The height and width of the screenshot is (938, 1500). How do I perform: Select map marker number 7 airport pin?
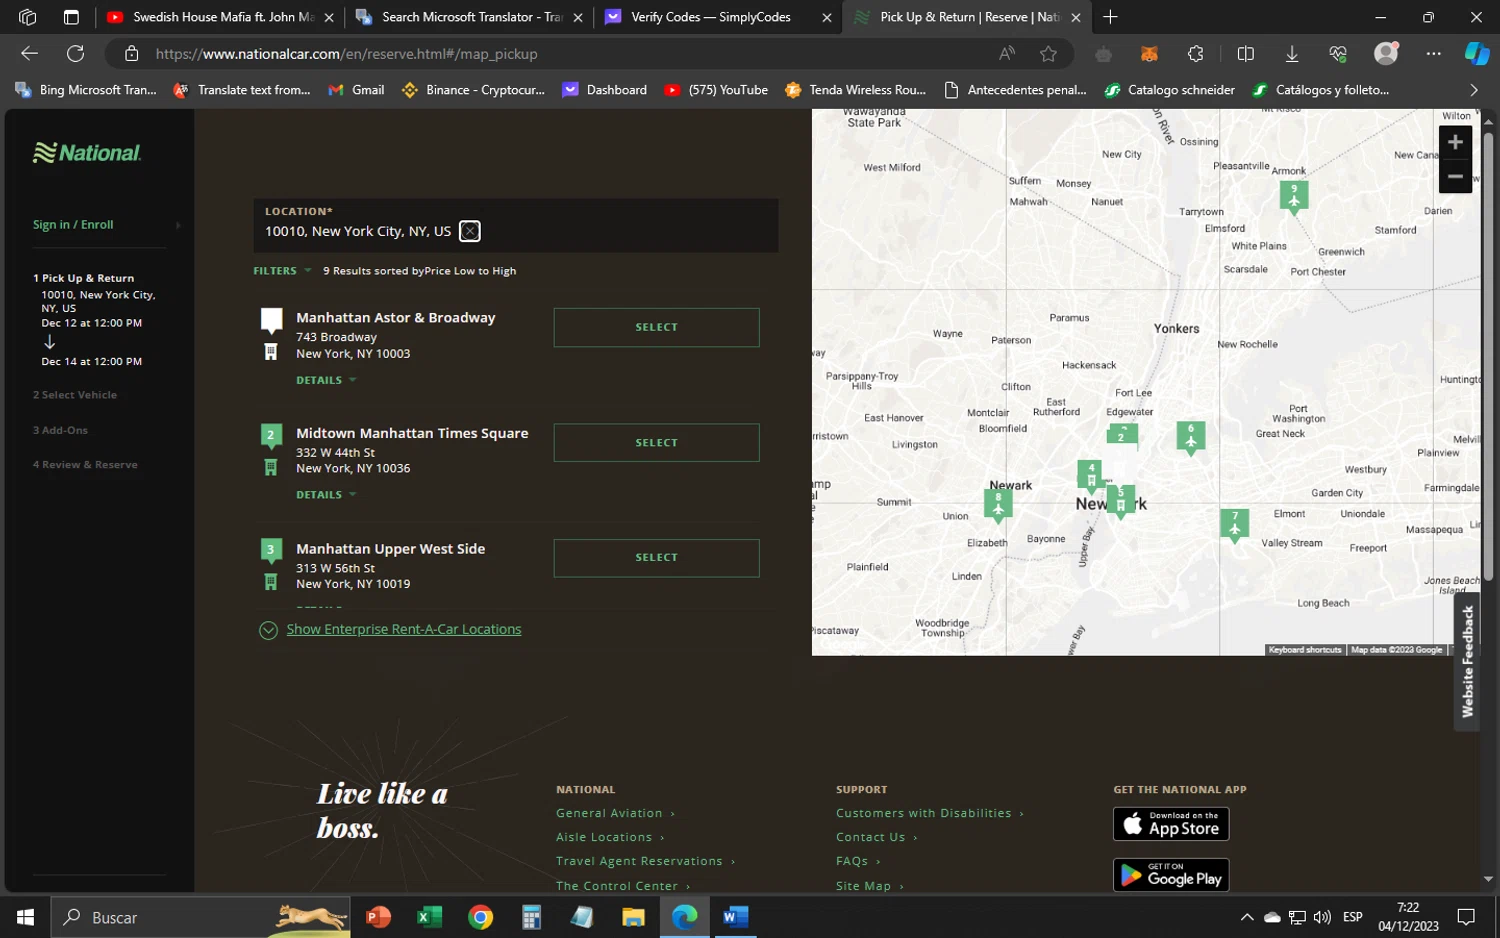1235,523
